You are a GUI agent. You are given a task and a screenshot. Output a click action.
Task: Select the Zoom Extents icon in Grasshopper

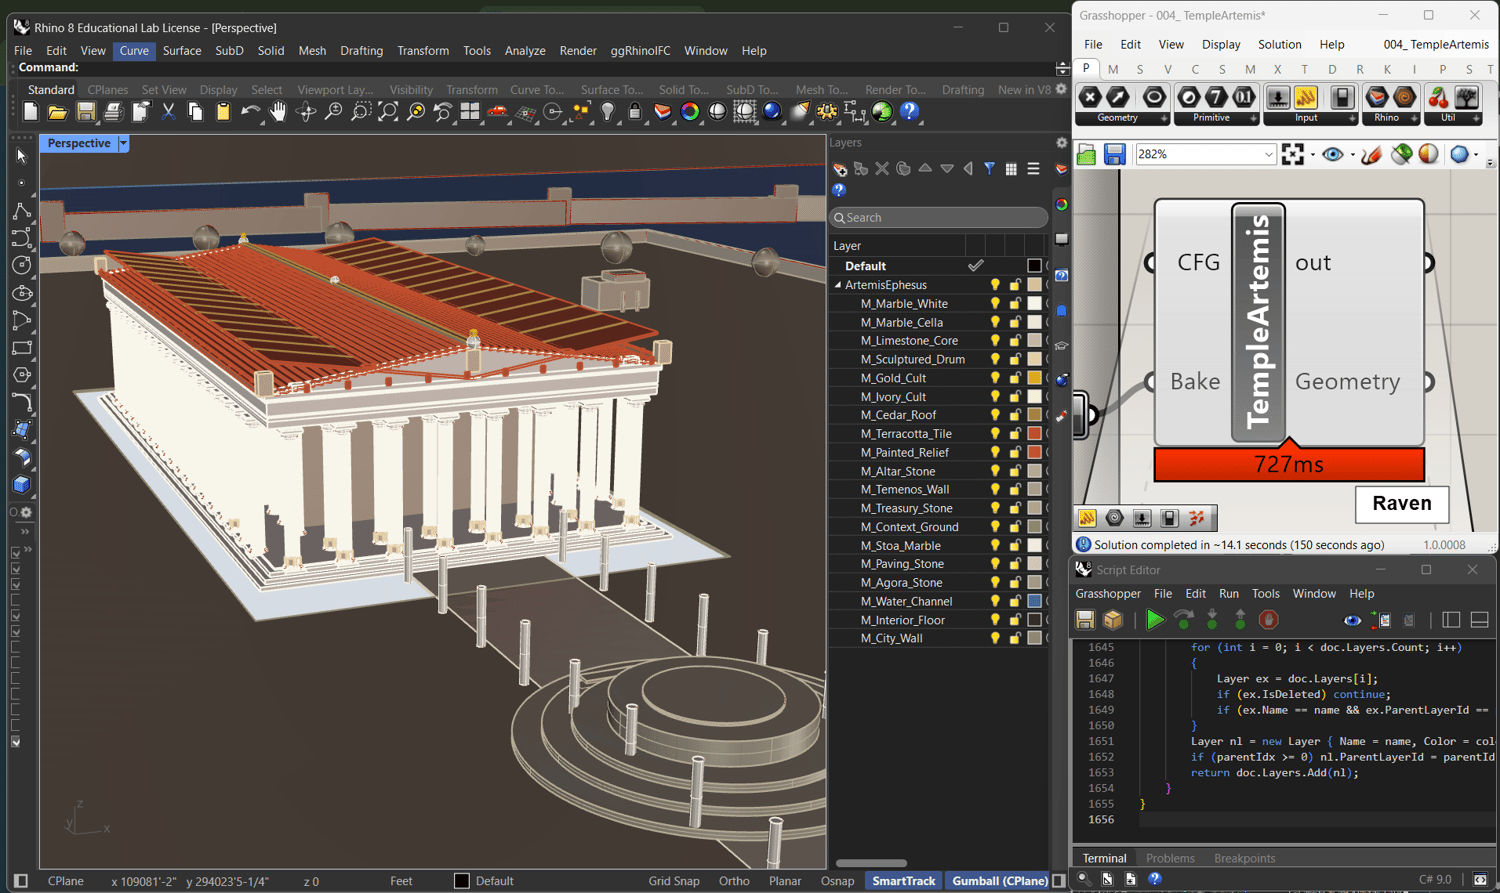tap(1293, 154)
